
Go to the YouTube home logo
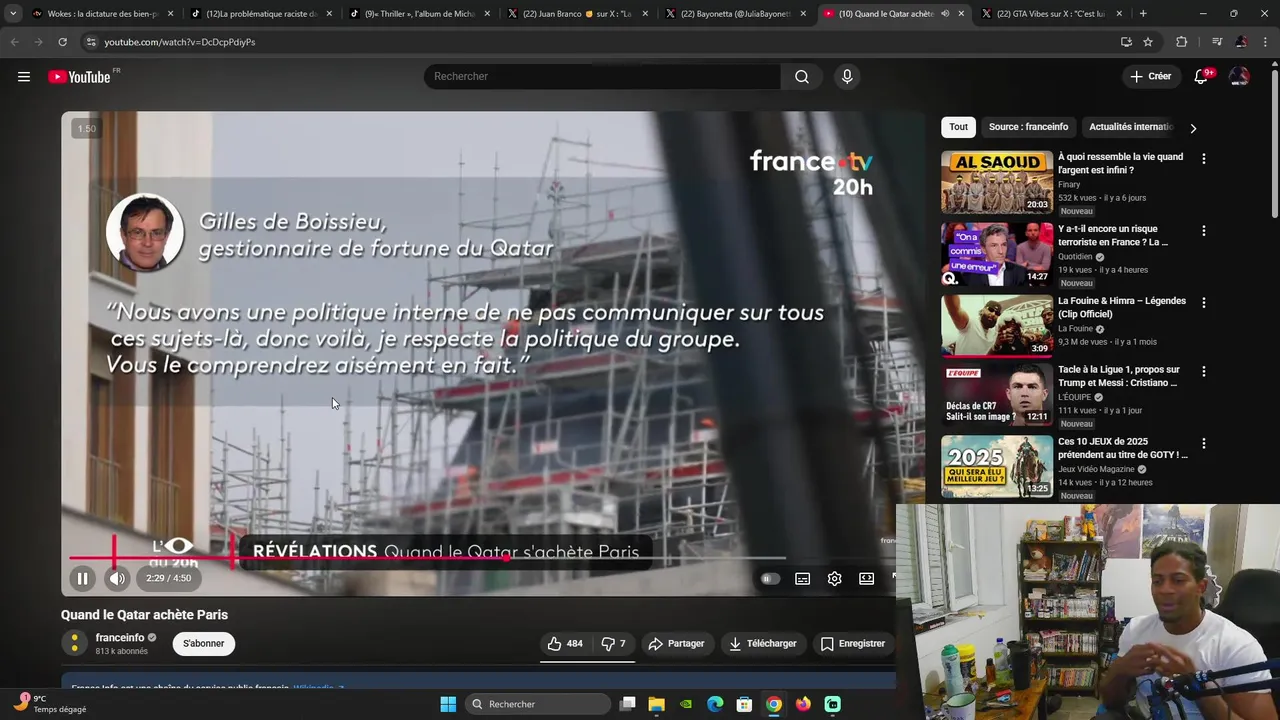[x=79, y=77]
